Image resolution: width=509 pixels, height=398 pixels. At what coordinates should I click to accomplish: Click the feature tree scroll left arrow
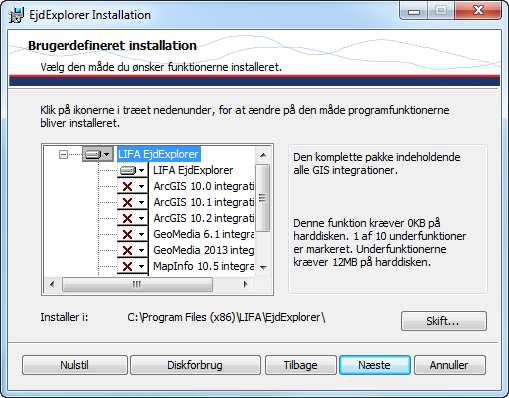(52, 284)
